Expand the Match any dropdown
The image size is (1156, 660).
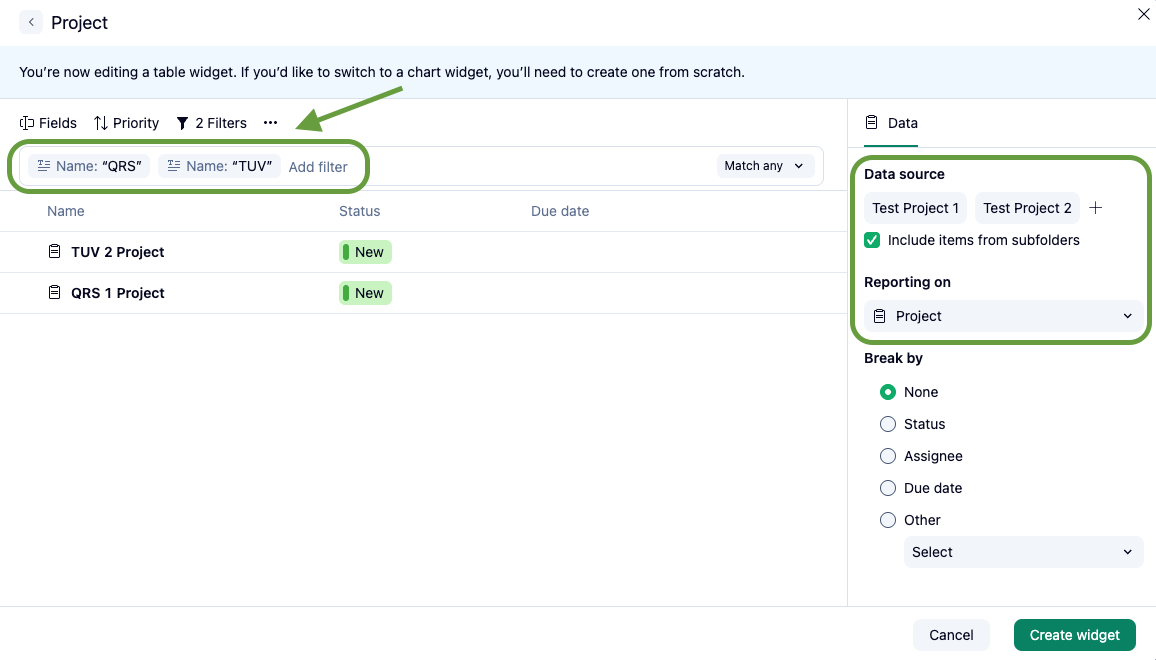point(765,166)
